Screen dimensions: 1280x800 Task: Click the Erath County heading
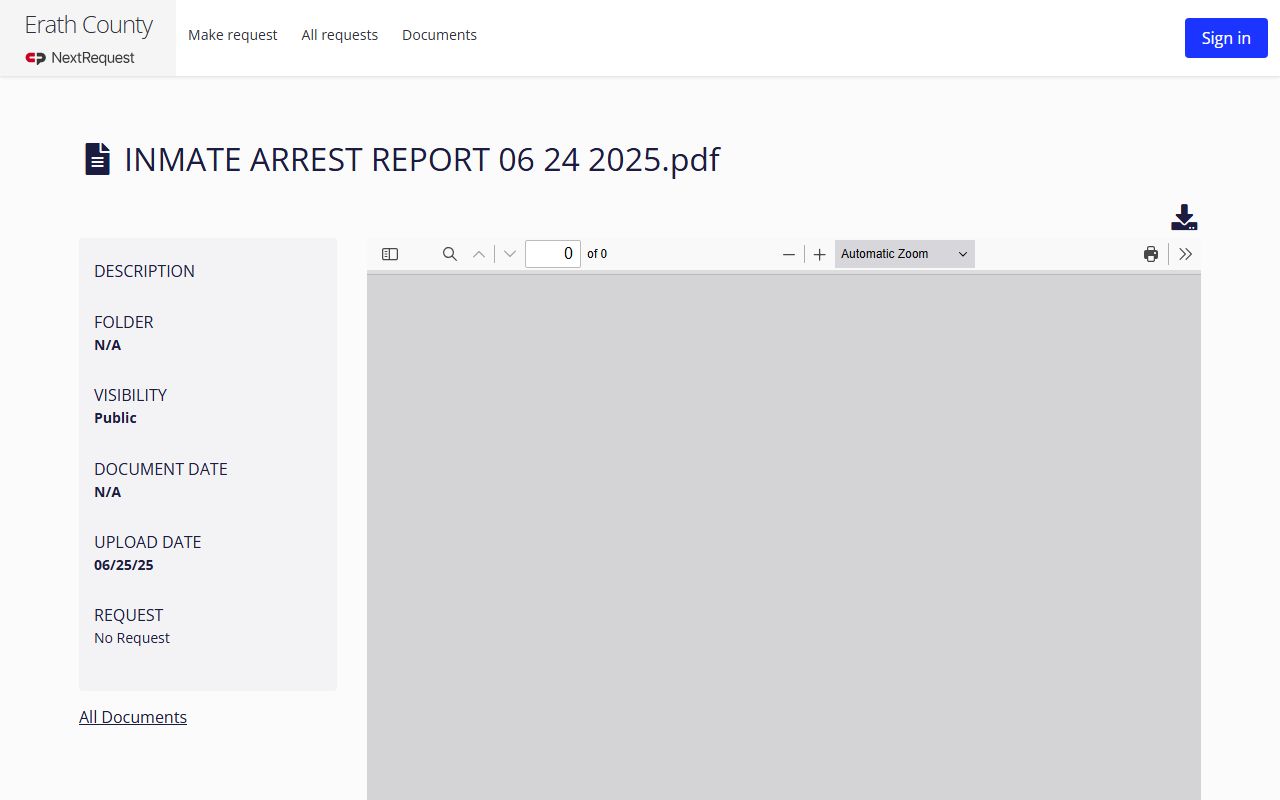point(89,25)
